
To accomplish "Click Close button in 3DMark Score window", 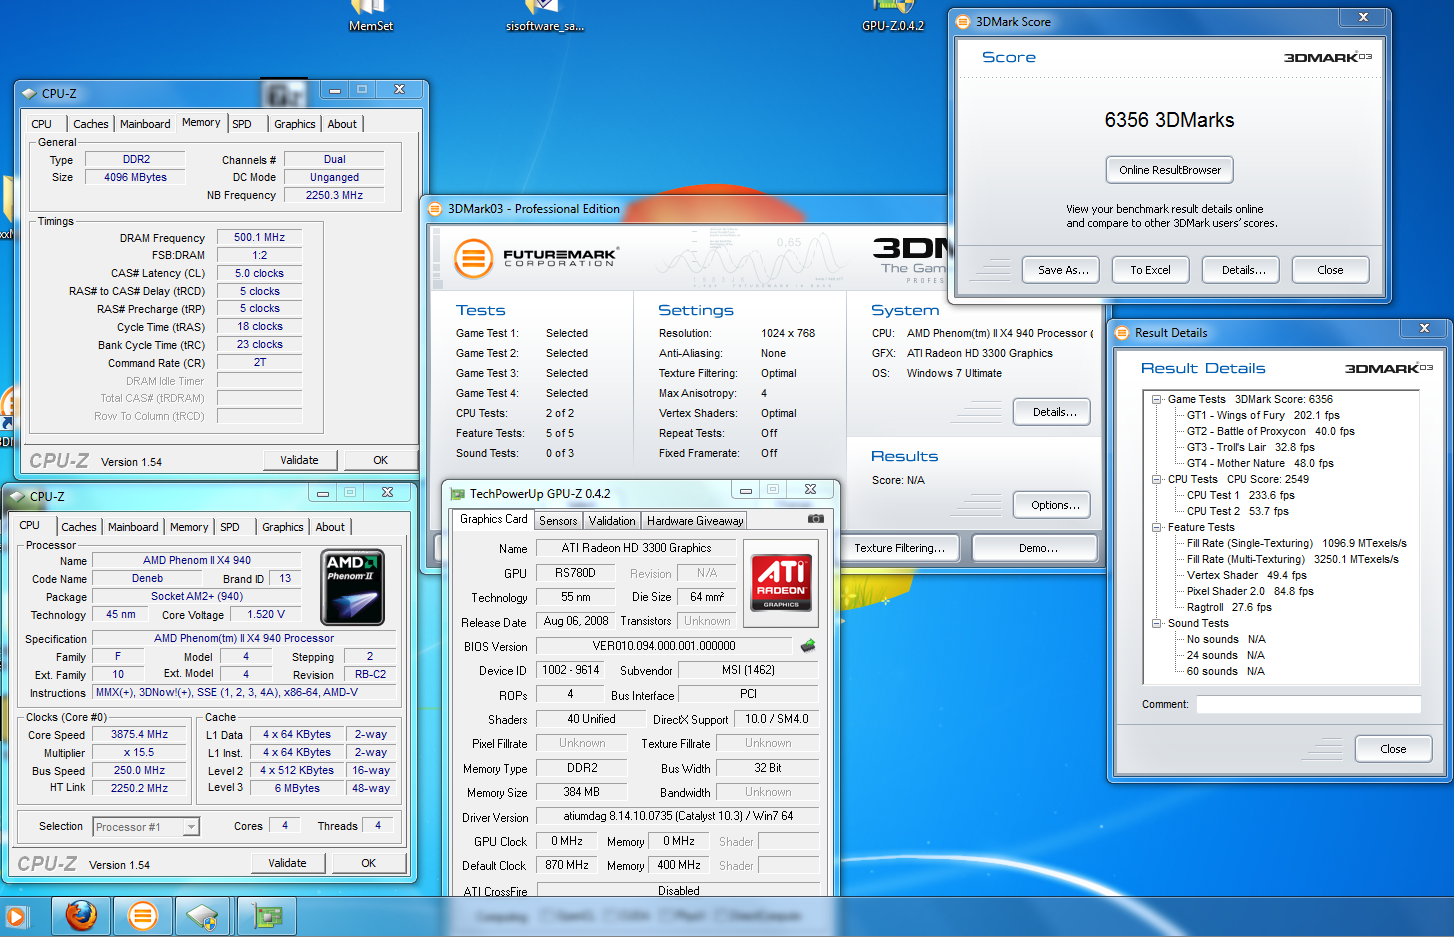I will (1330, 270).
